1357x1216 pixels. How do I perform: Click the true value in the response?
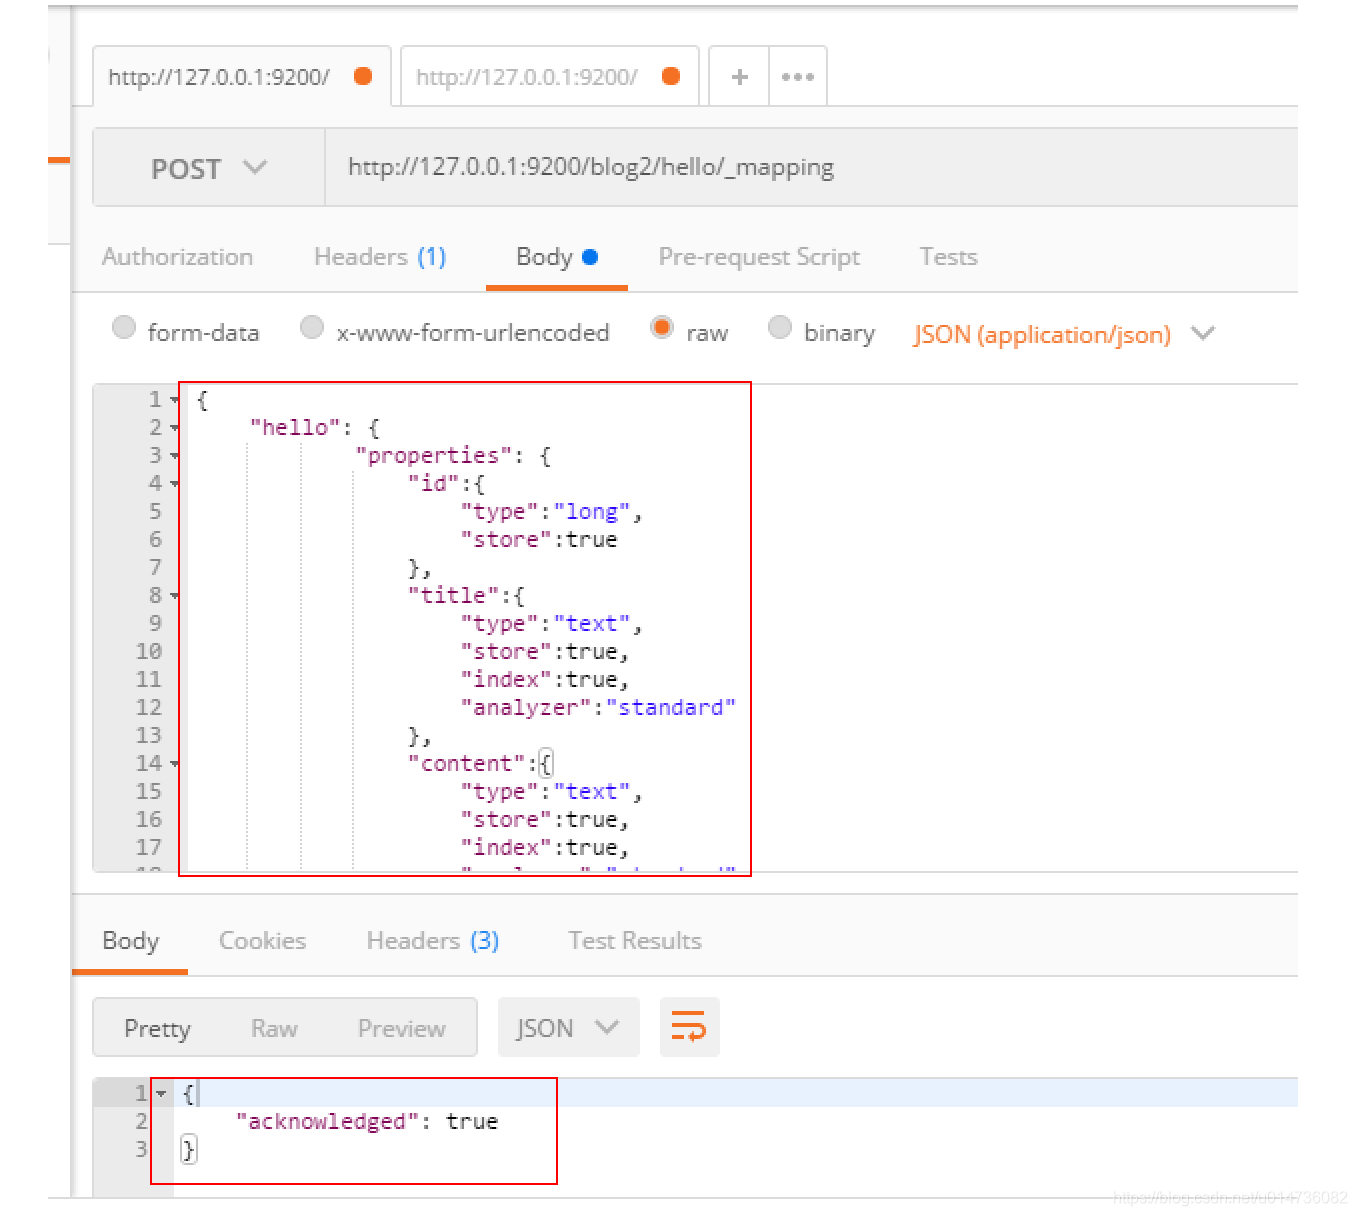click(x=471, y=1122)
